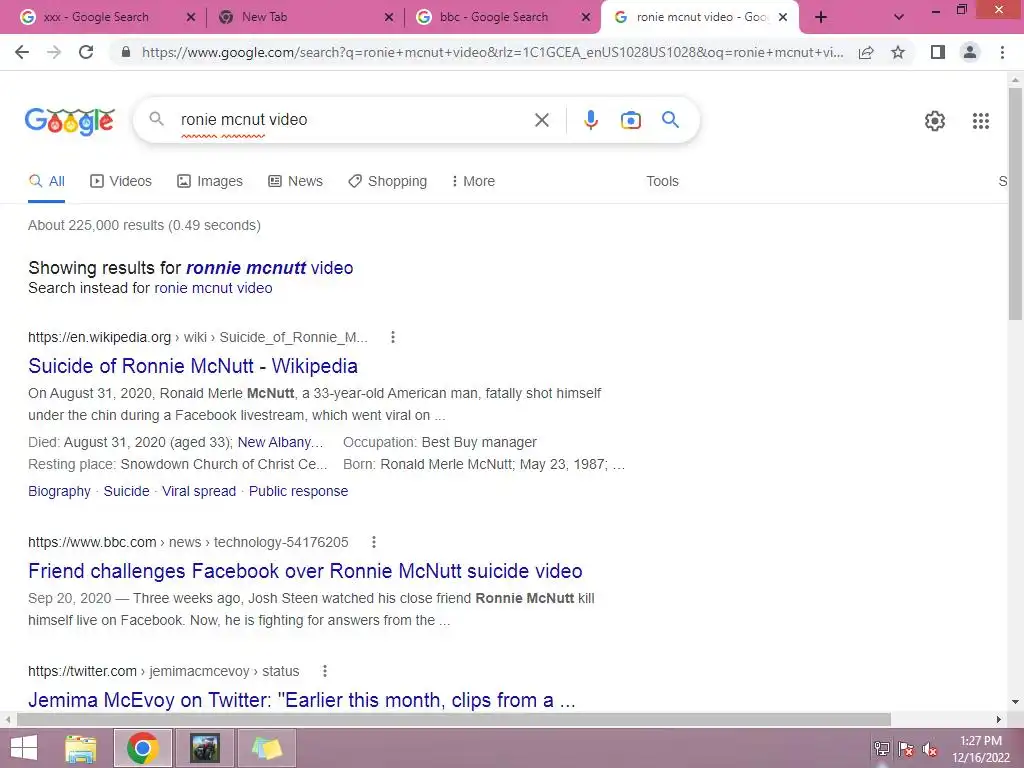This screenshot has width=1024, height=768.
Task: Select the Images results filter
Action: click(x=210, y=182)
